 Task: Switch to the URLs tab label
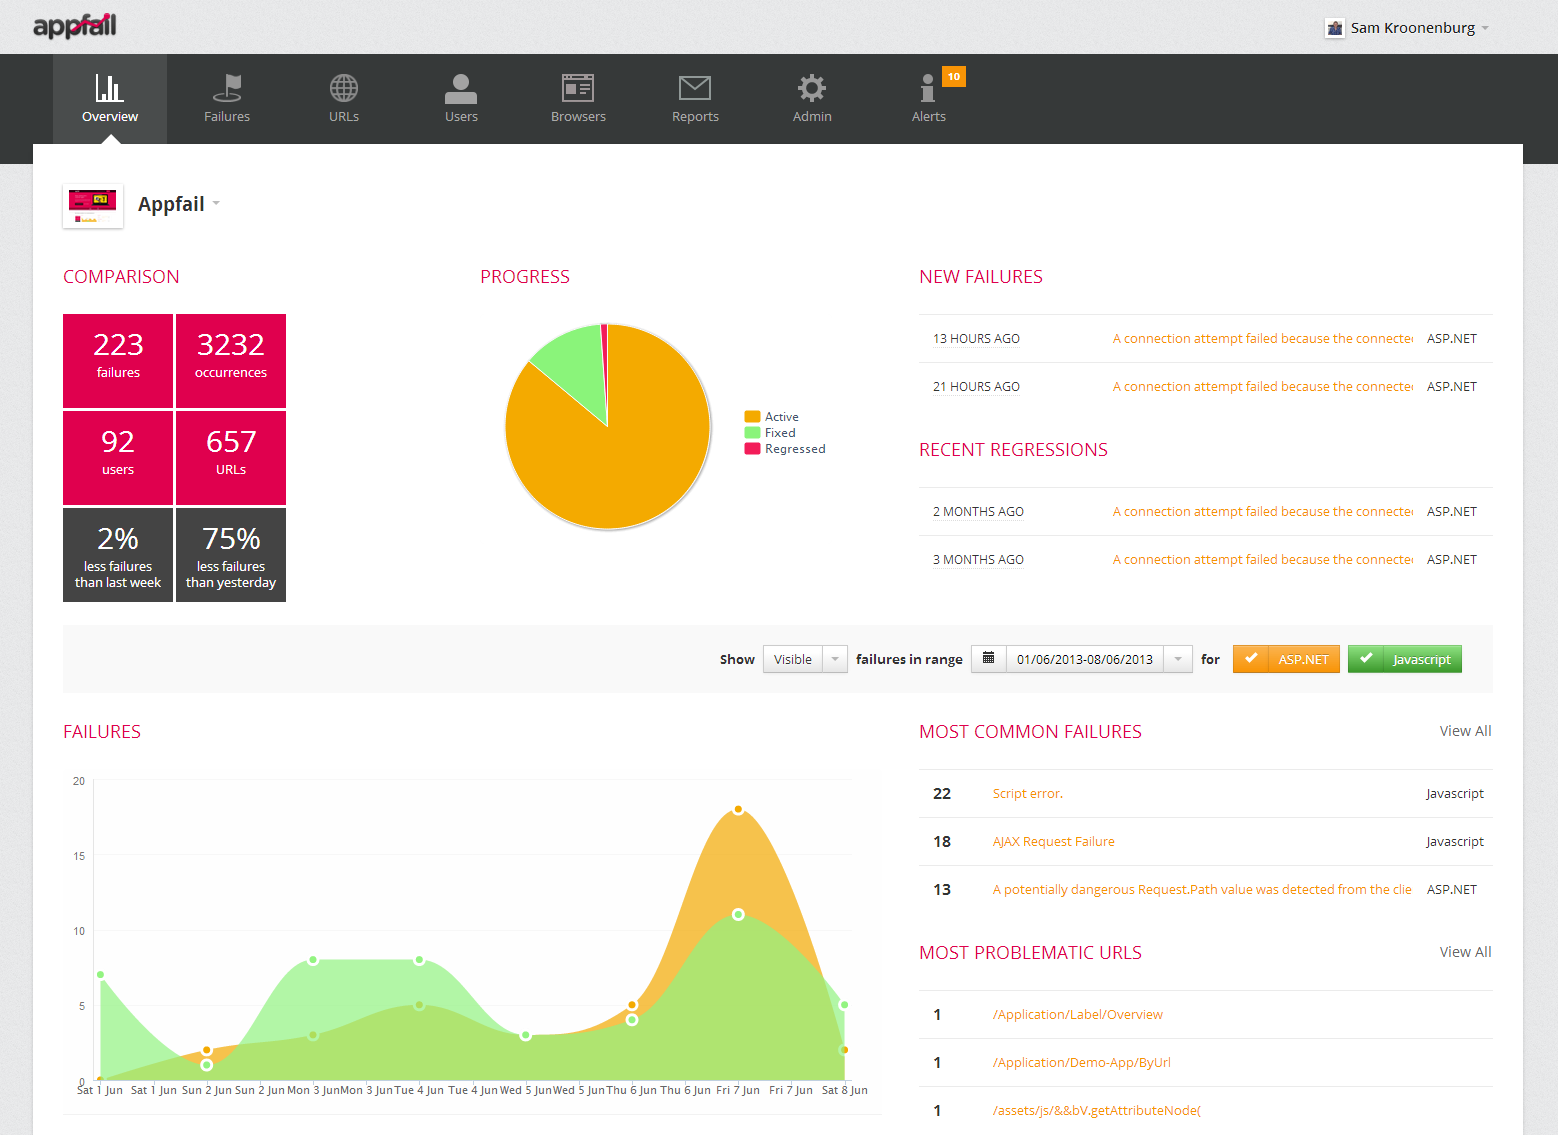(x=344, y=116)
